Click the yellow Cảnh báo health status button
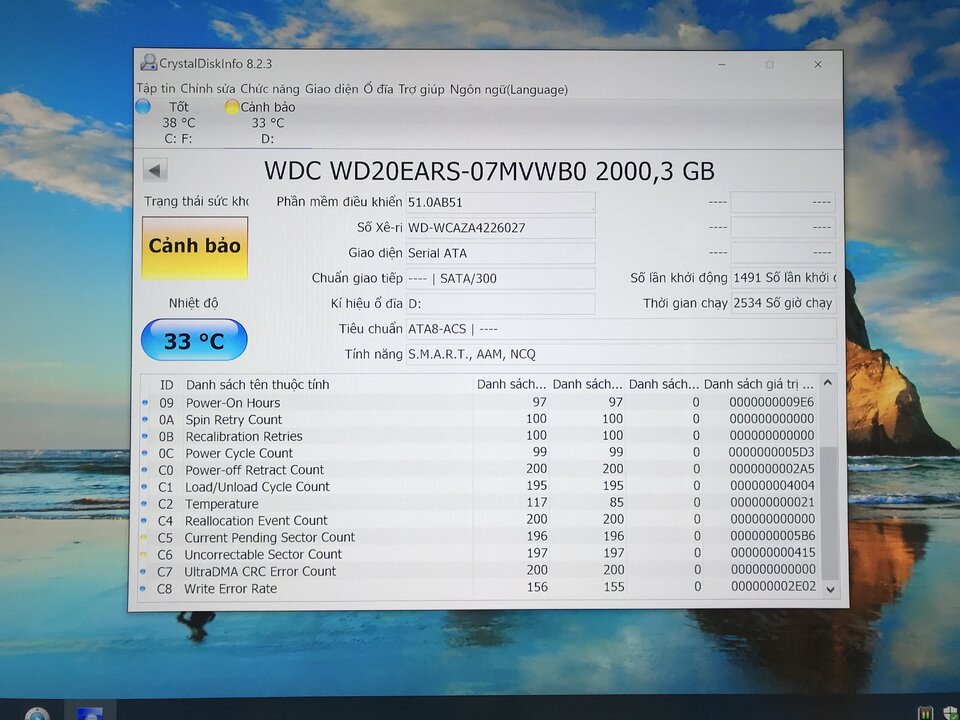 pos(195,247)
